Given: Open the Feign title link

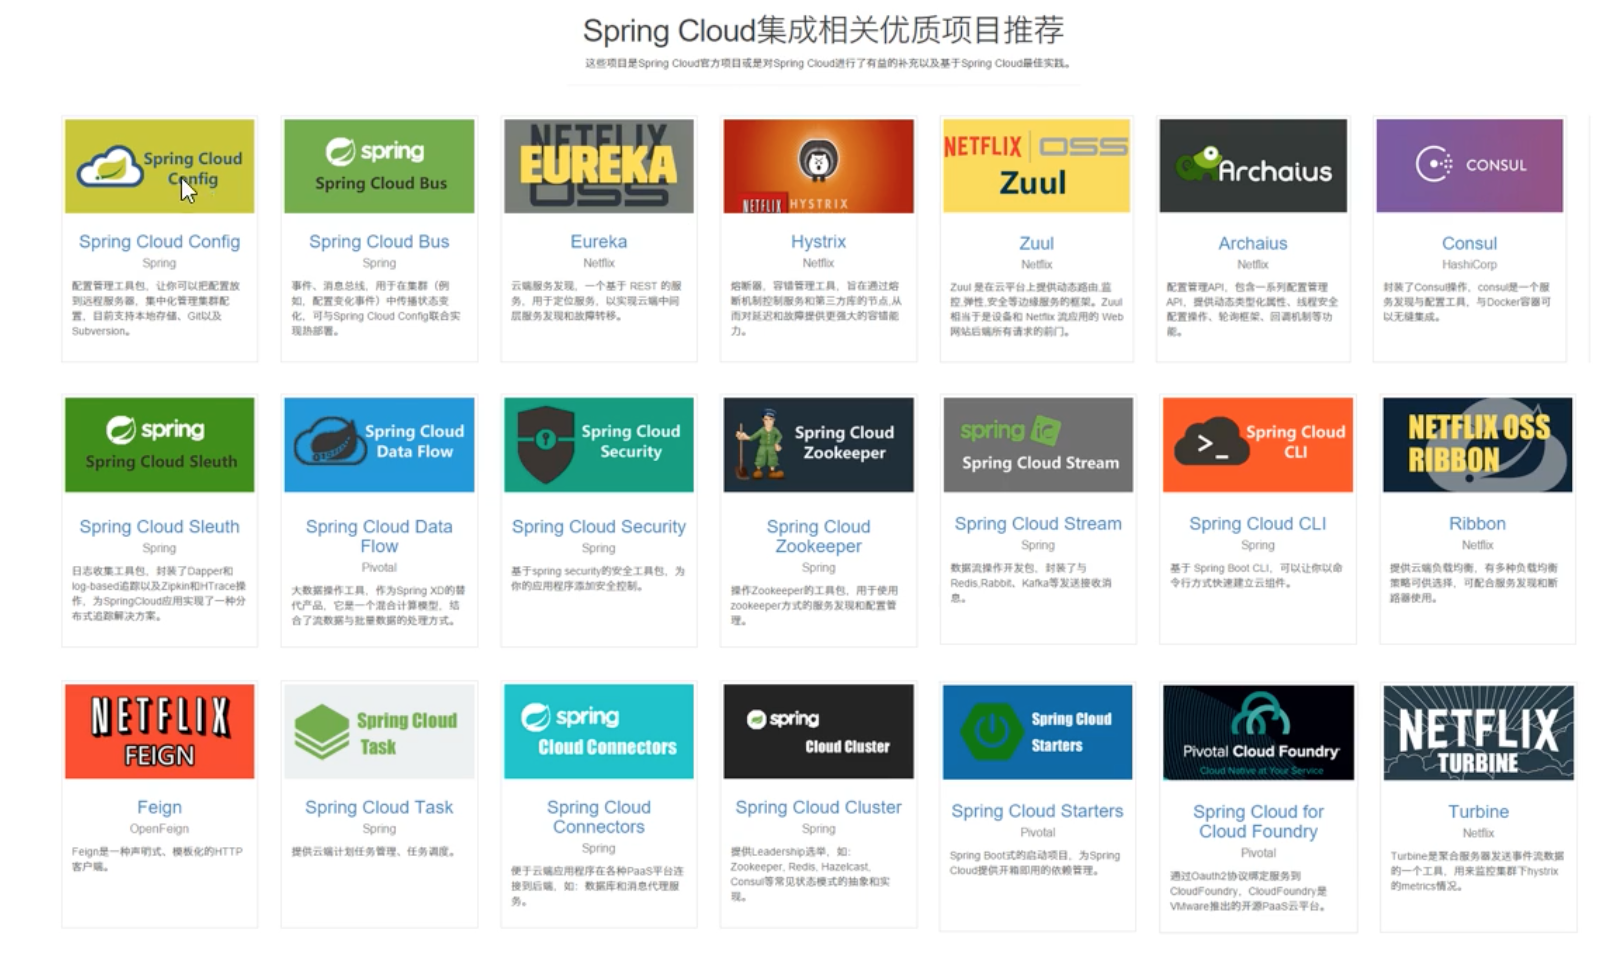Looking at the screenshot, I should tap(159, 807).
